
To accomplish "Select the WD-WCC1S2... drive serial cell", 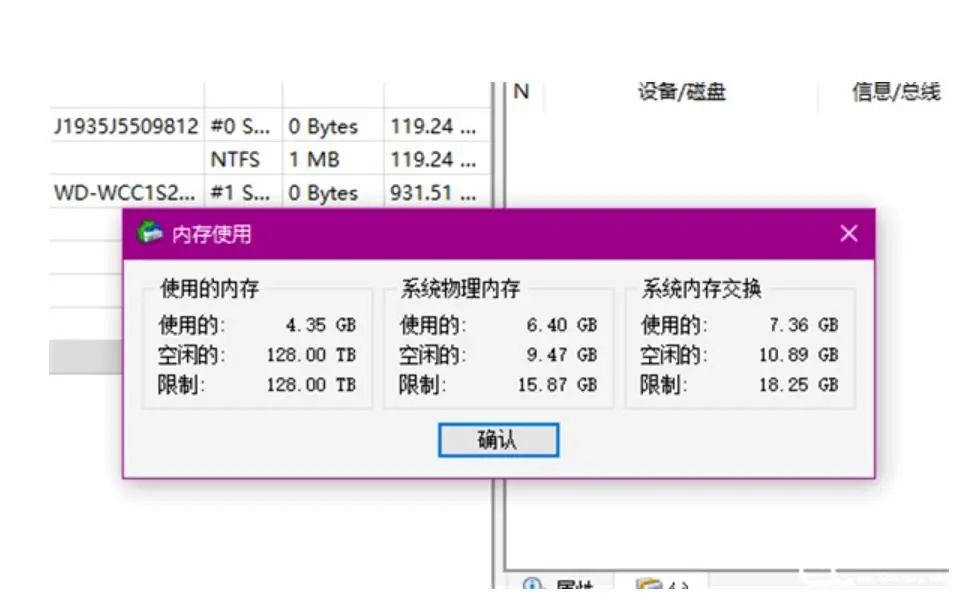I will tap(125, 193).
